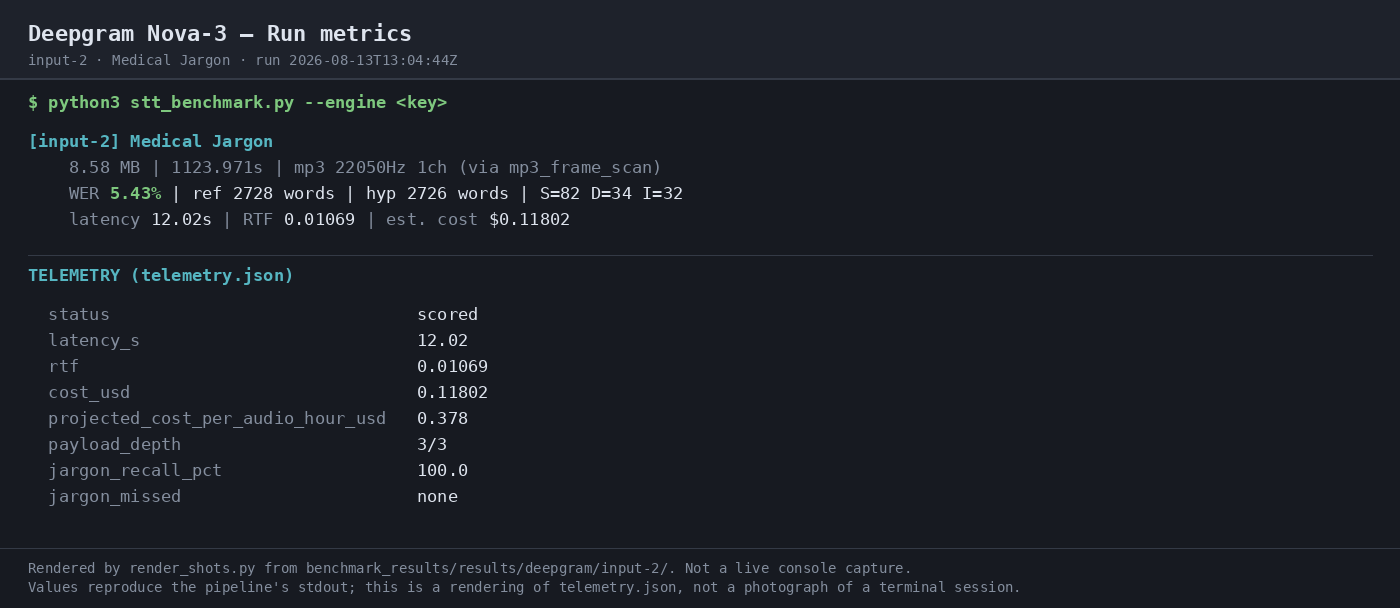Viewport: 1400px width, 608px height.
Task: Click the payload_depth value "3/3"
Action: [432, 445]
